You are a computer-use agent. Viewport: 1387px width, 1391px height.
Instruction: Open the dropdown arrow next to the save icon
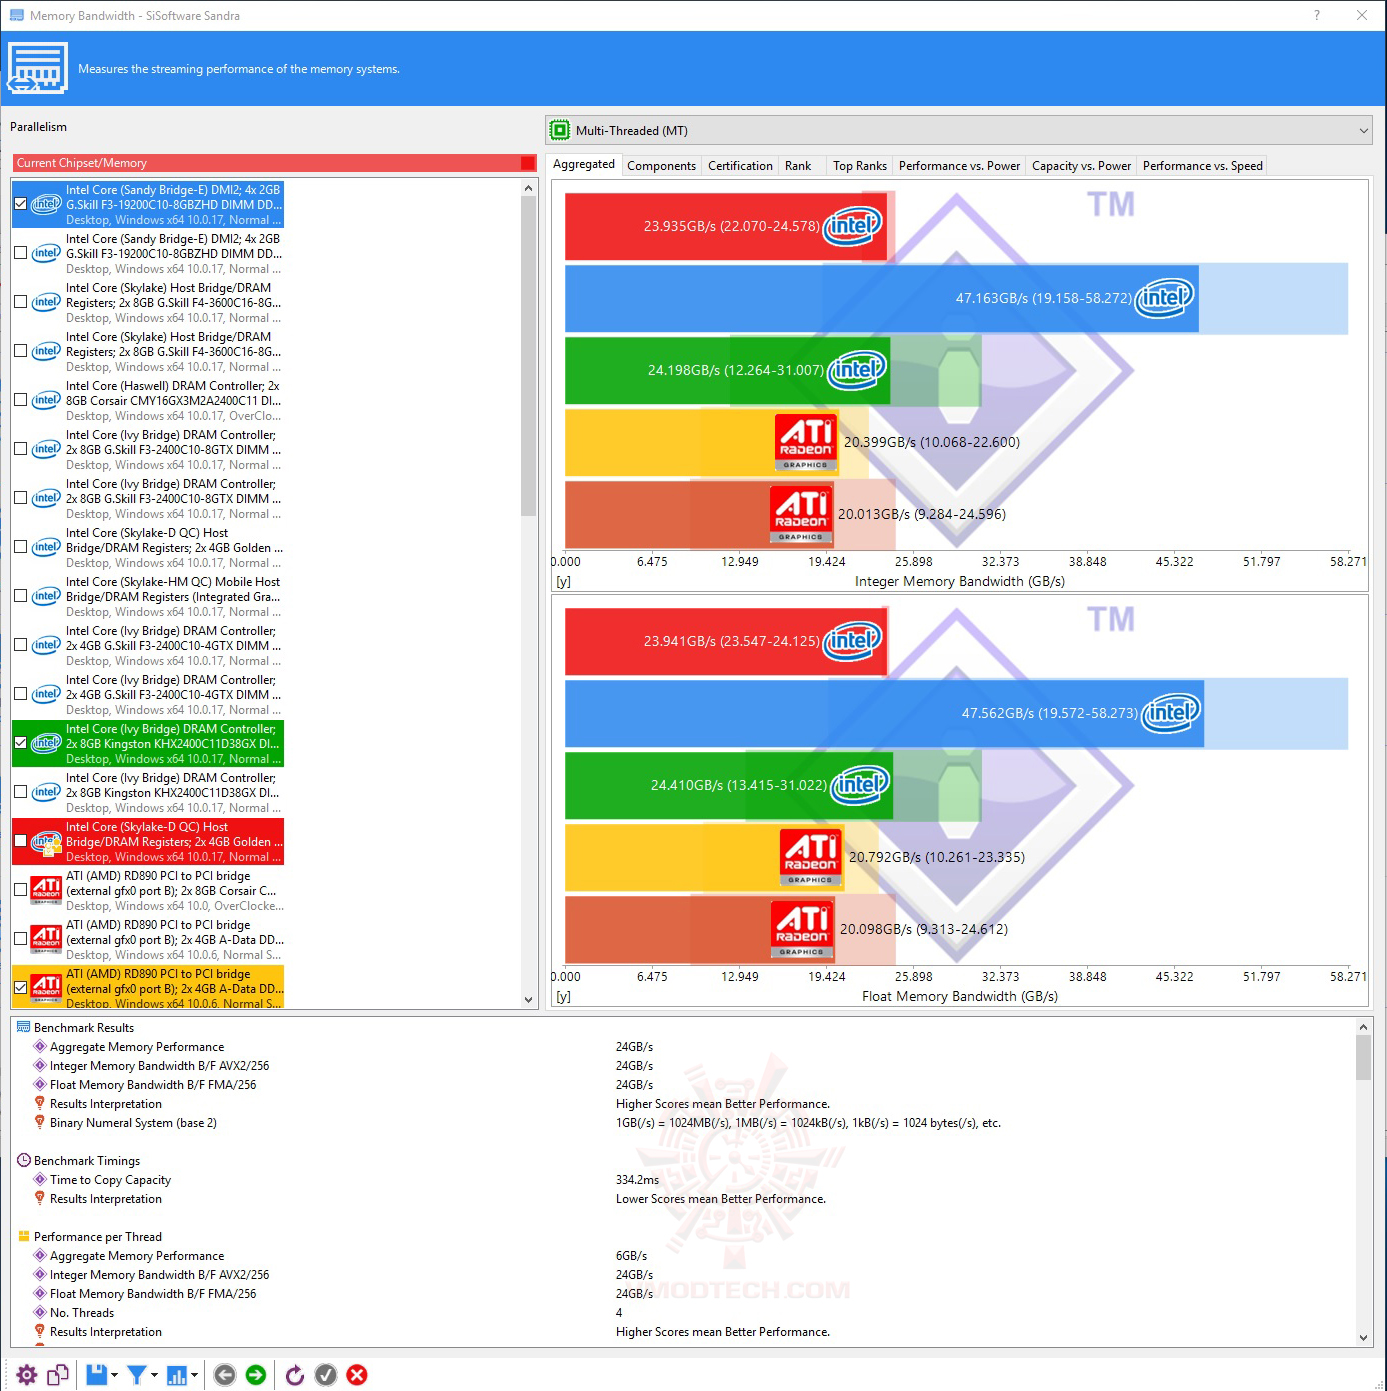click(x=114, y=1375)
